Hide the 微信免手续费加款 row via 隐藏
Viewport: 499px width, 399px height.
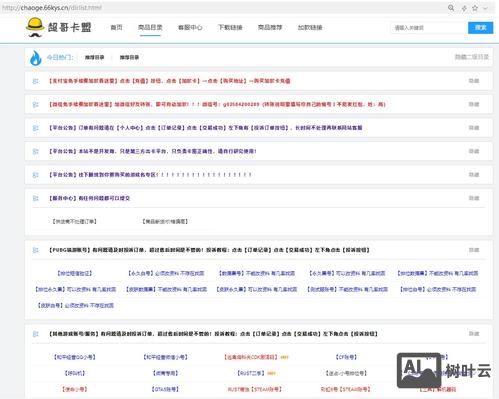point(474,104)
